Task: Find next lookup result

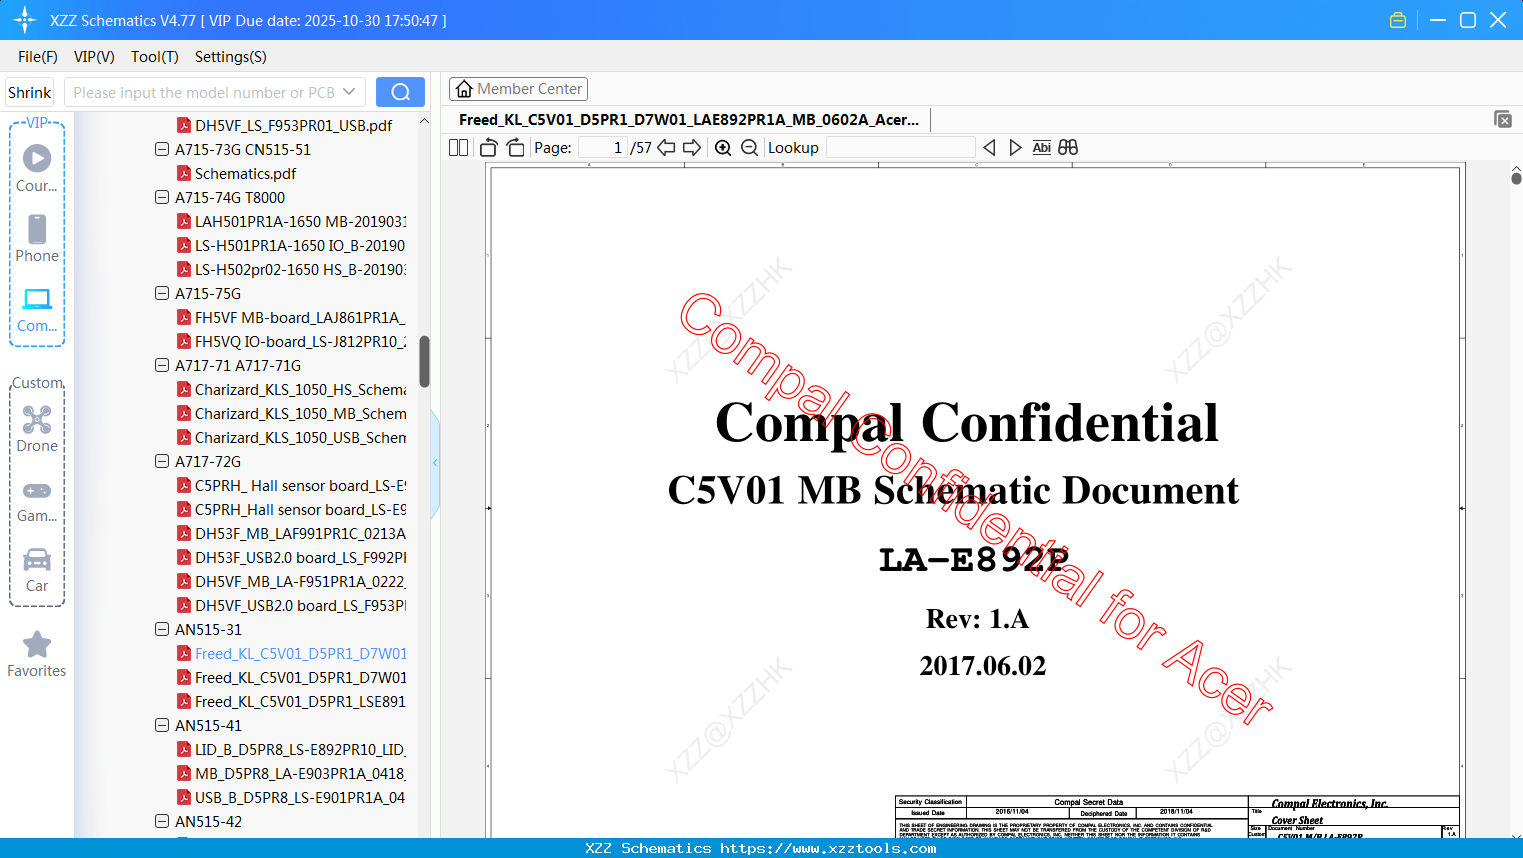Action: click(x=1015, y=148)
